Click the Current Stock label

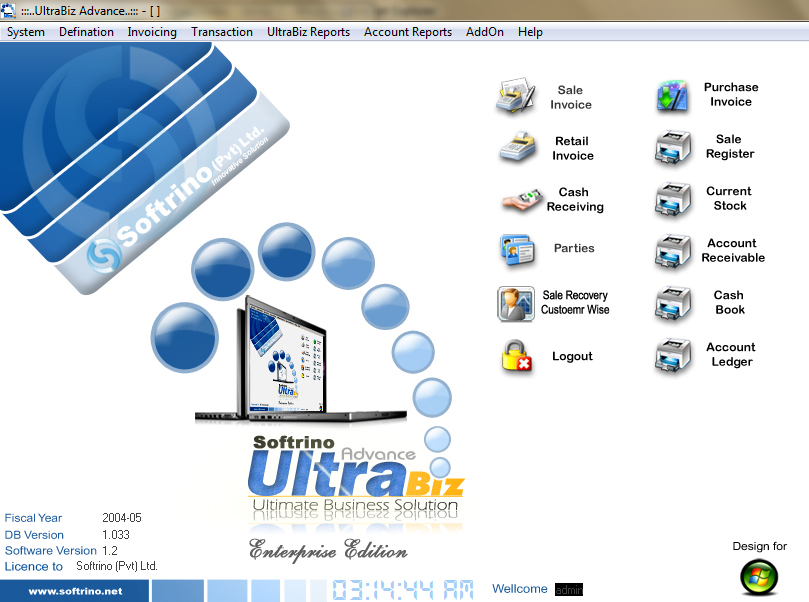tap(729, 199)
